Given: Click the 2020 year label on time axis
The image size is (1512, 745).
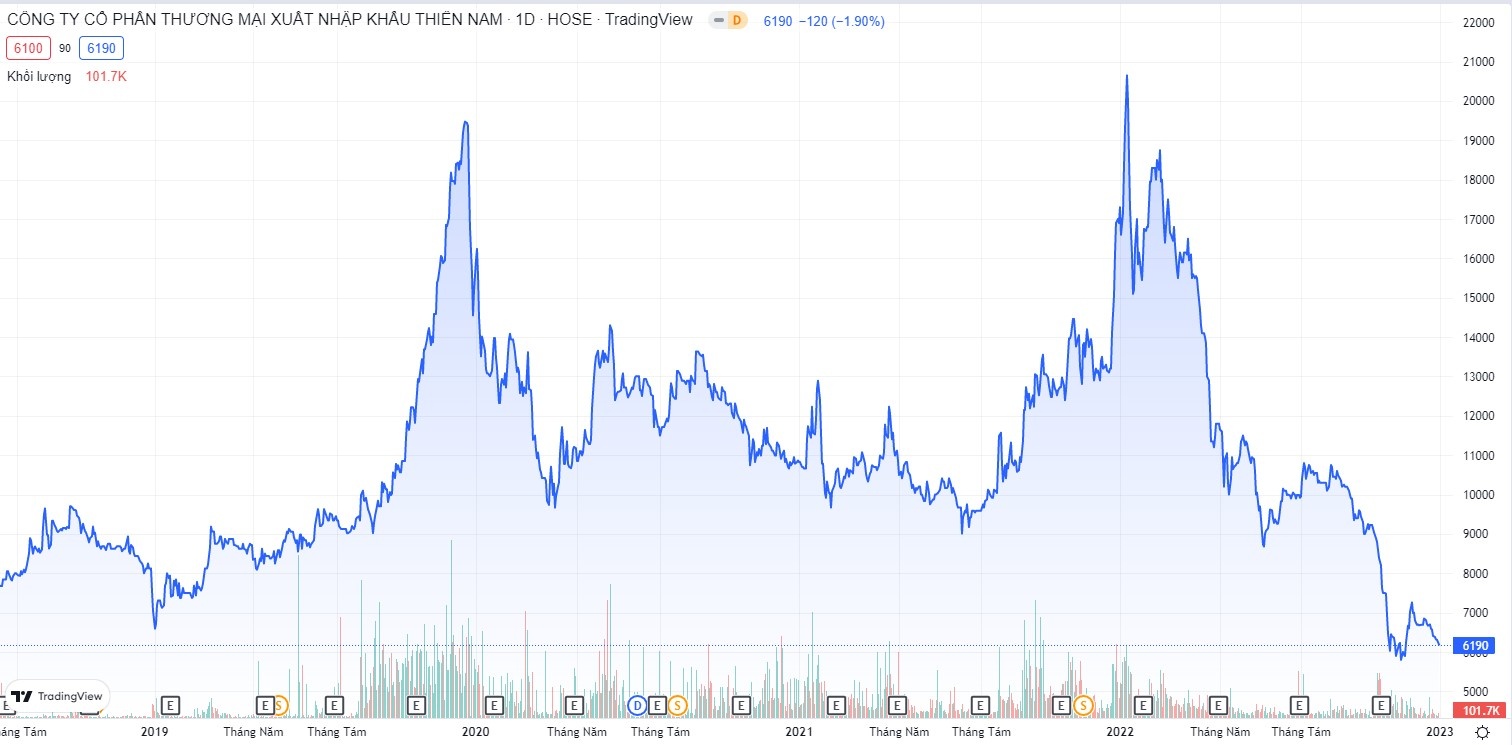Looking at the screenshot, I should tap(475, 732).
